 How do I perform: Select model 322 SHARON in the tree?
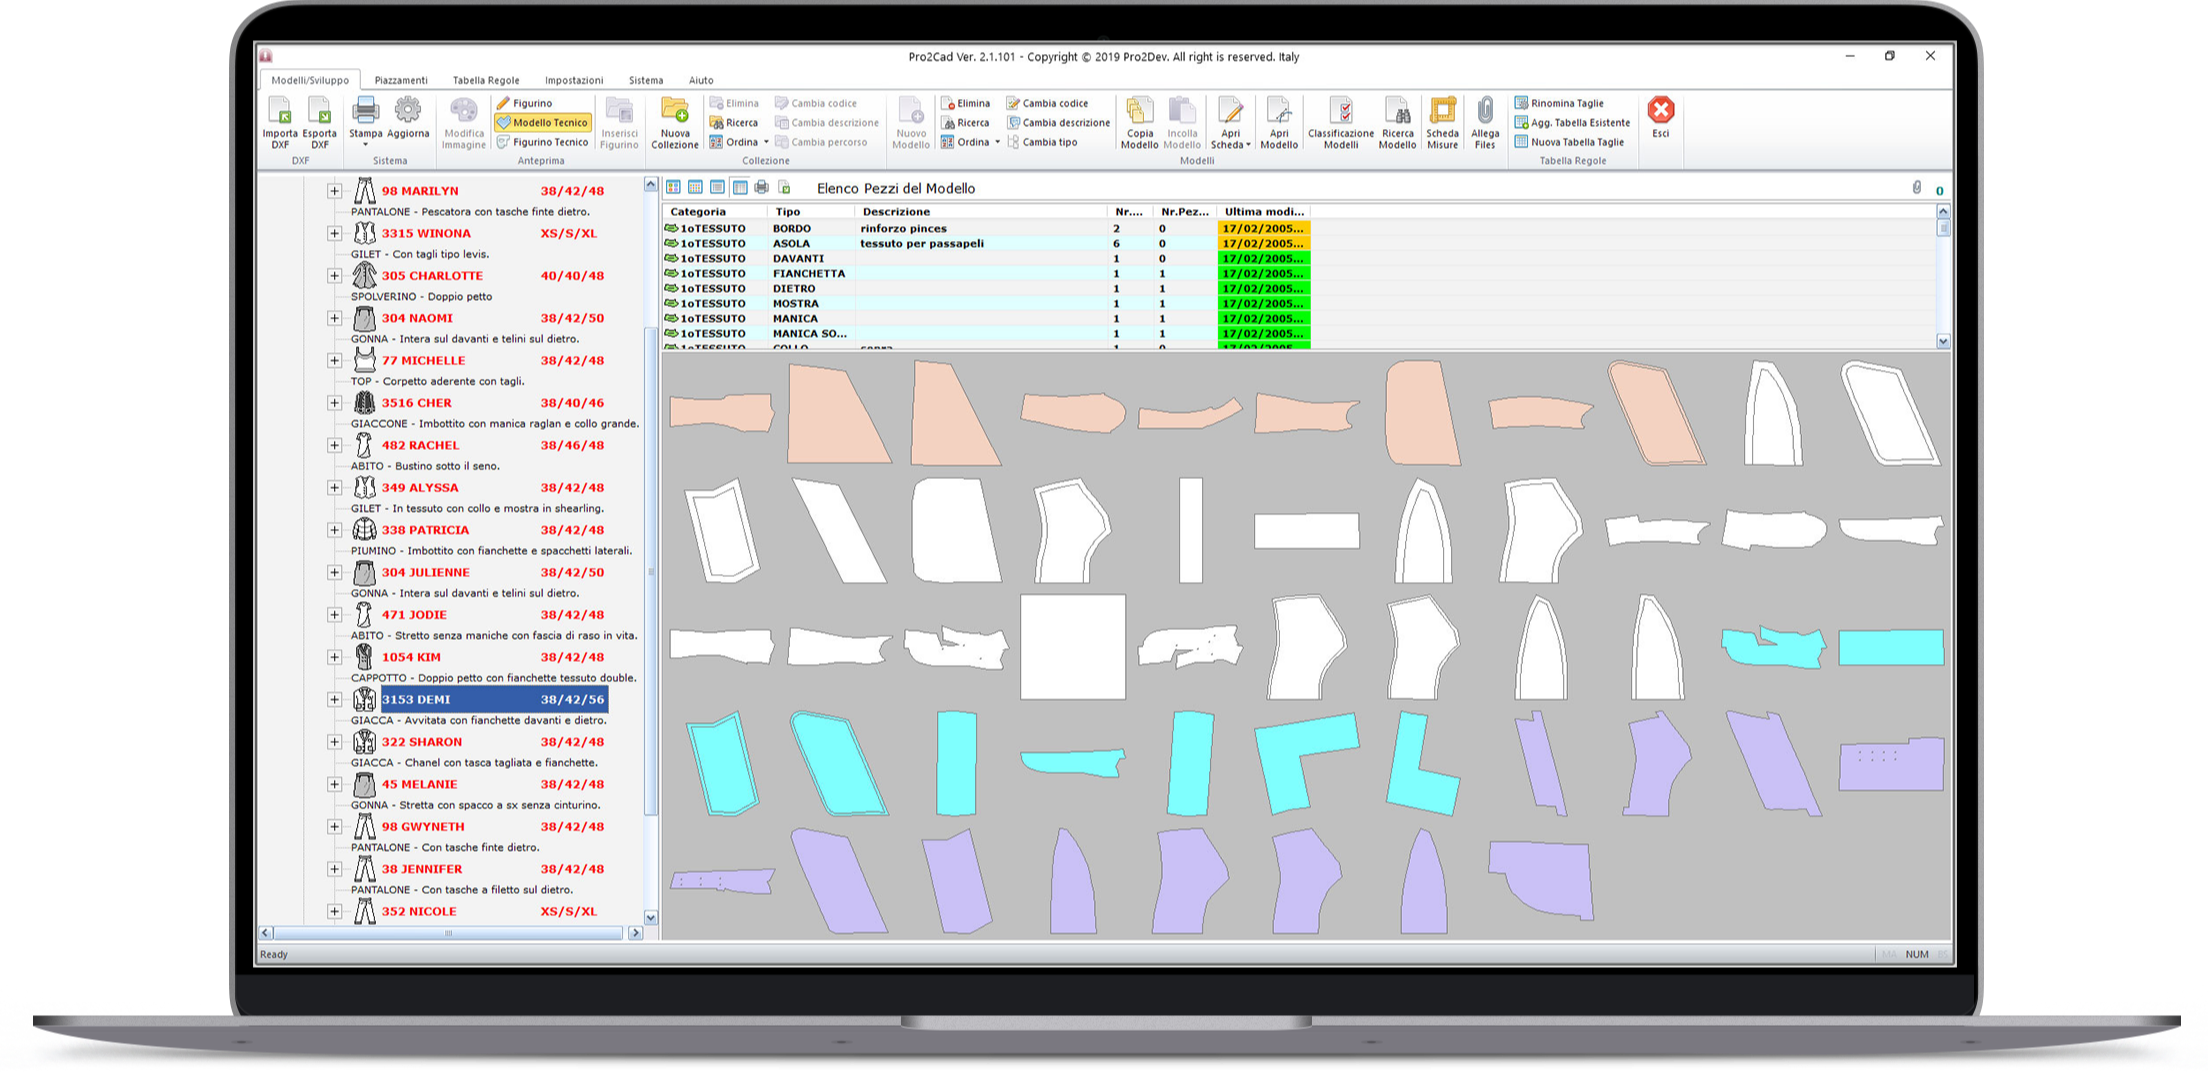coord(422,742)
